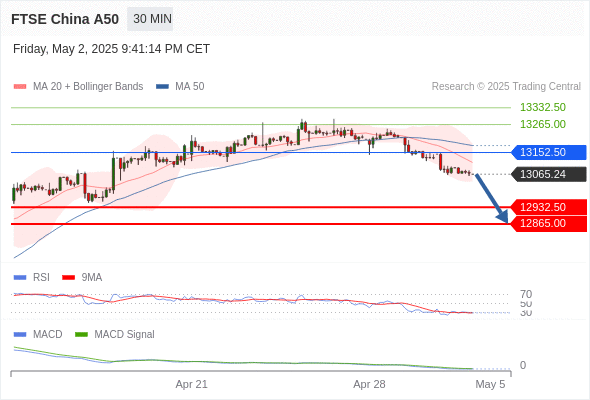Click the RSI legend swatch
Viewport: 590px width, 400px height.
pos(20,278)
